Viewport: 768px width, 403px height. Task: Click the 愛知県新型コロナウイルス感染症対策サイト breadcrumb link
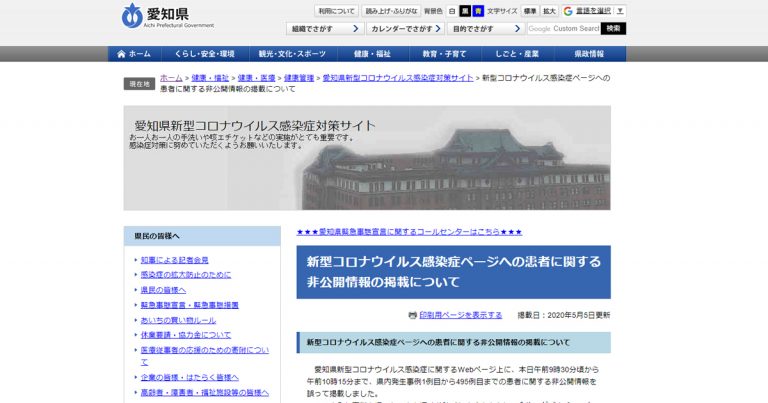[x=398, y=78]
